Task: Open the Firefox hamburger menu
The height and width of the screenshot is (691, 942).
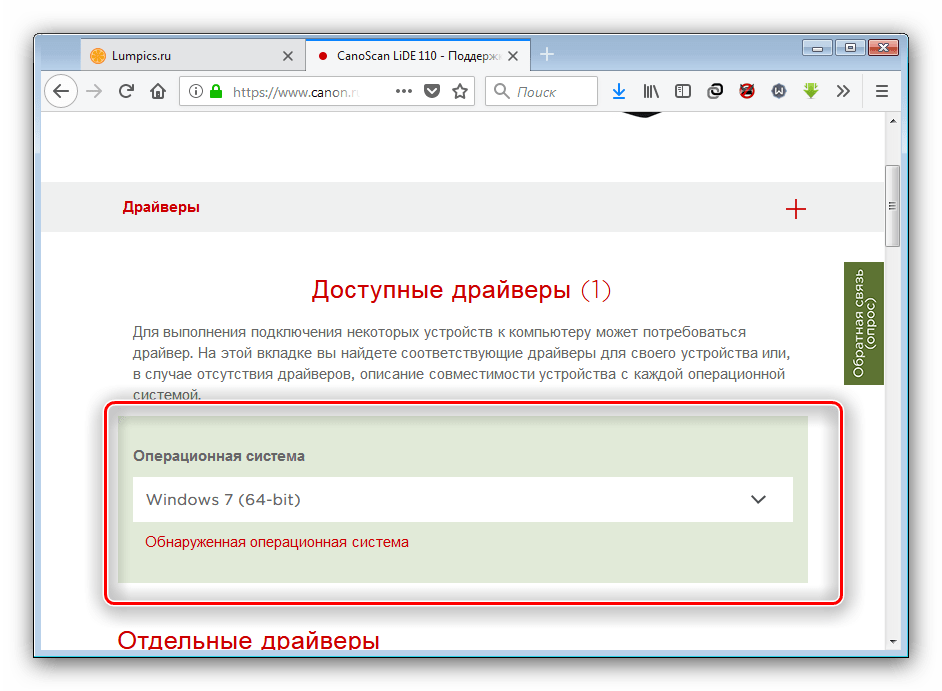Action: point(882,91)
